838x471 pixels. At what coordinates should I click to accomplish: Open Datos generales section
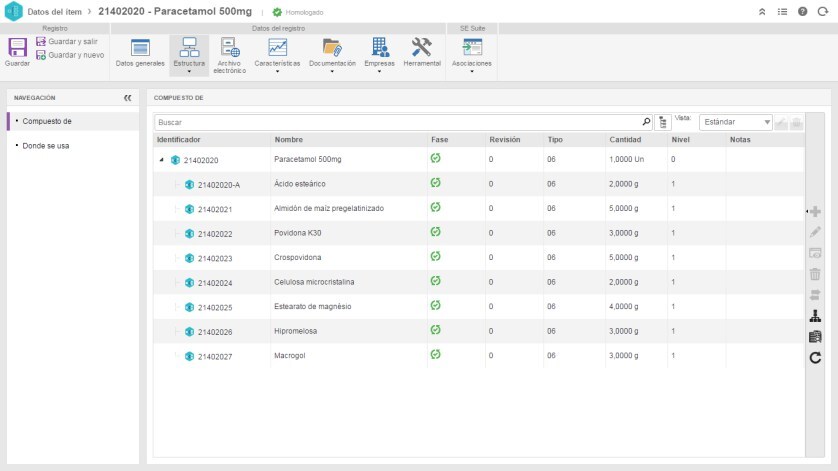tap(140, 53)
